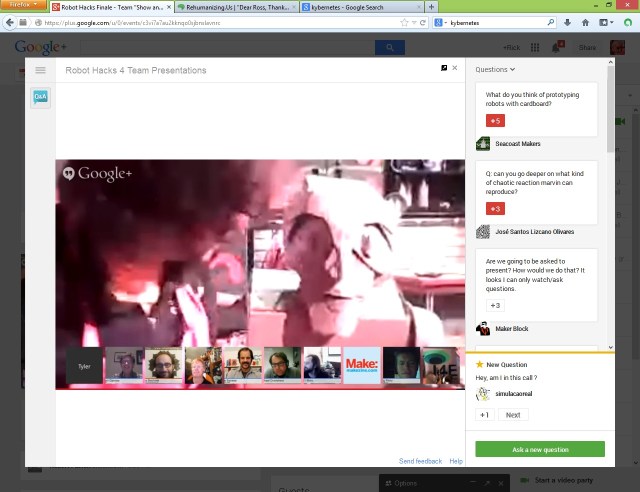Click the Send feedback link

point(420,461)
